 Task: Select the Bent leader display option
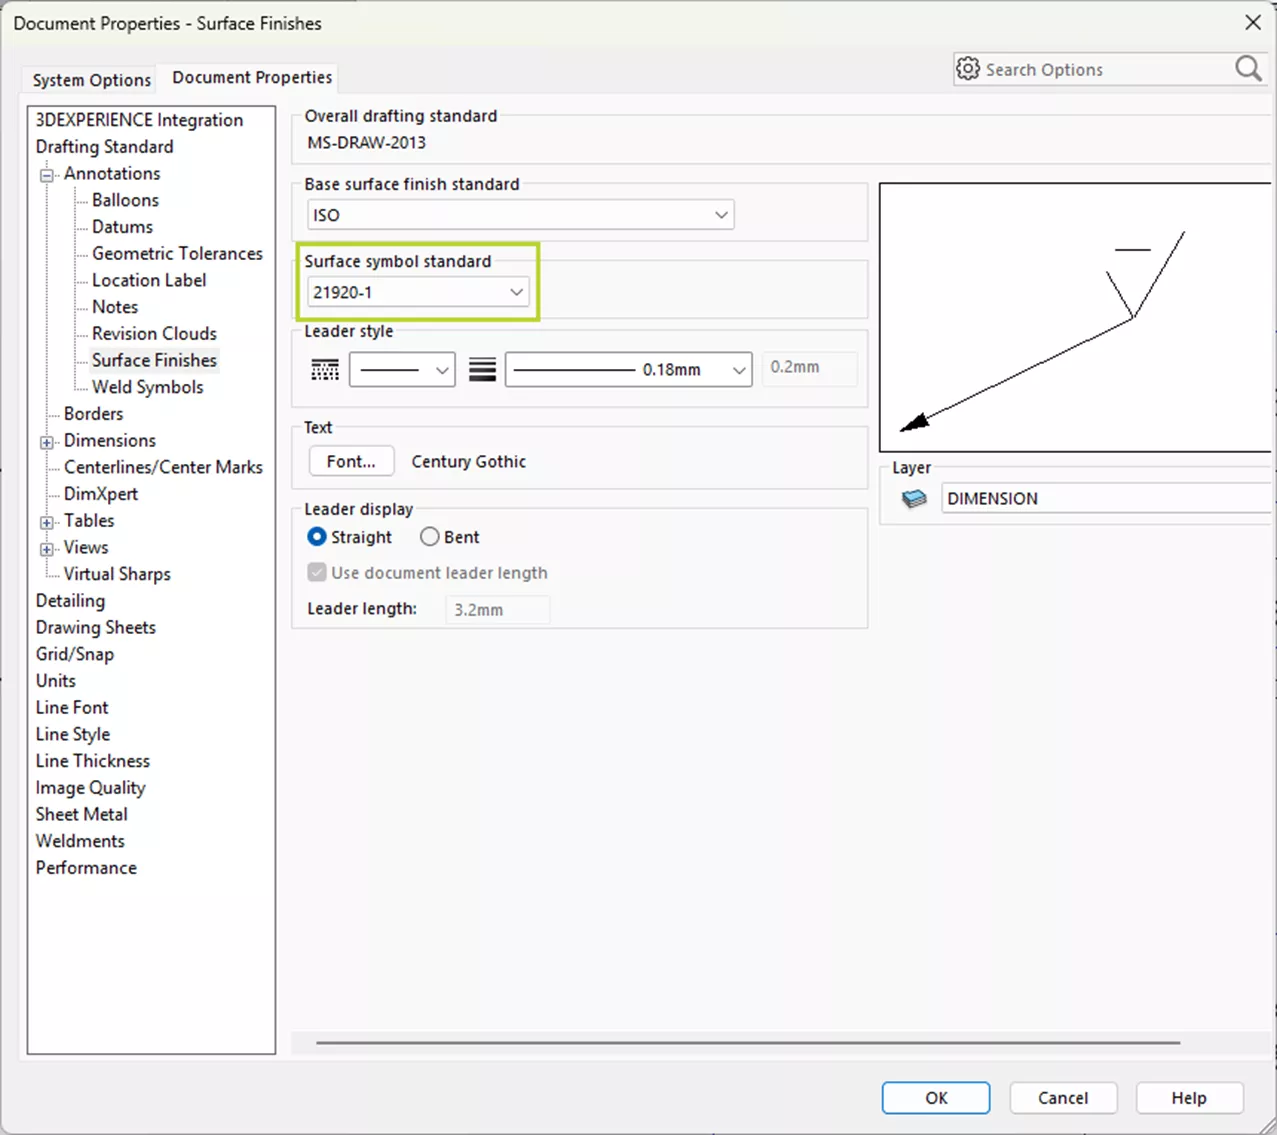430,537
